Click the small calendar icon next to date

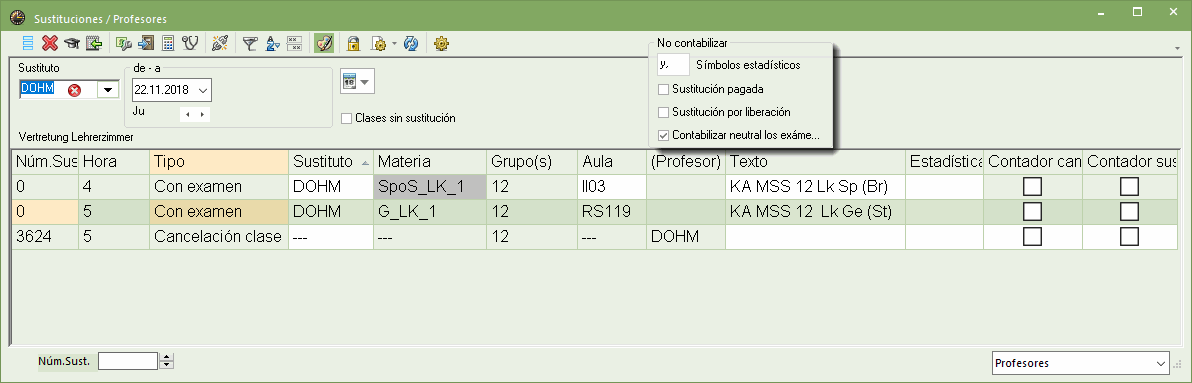pyautogui.click(x=350, y=81)
